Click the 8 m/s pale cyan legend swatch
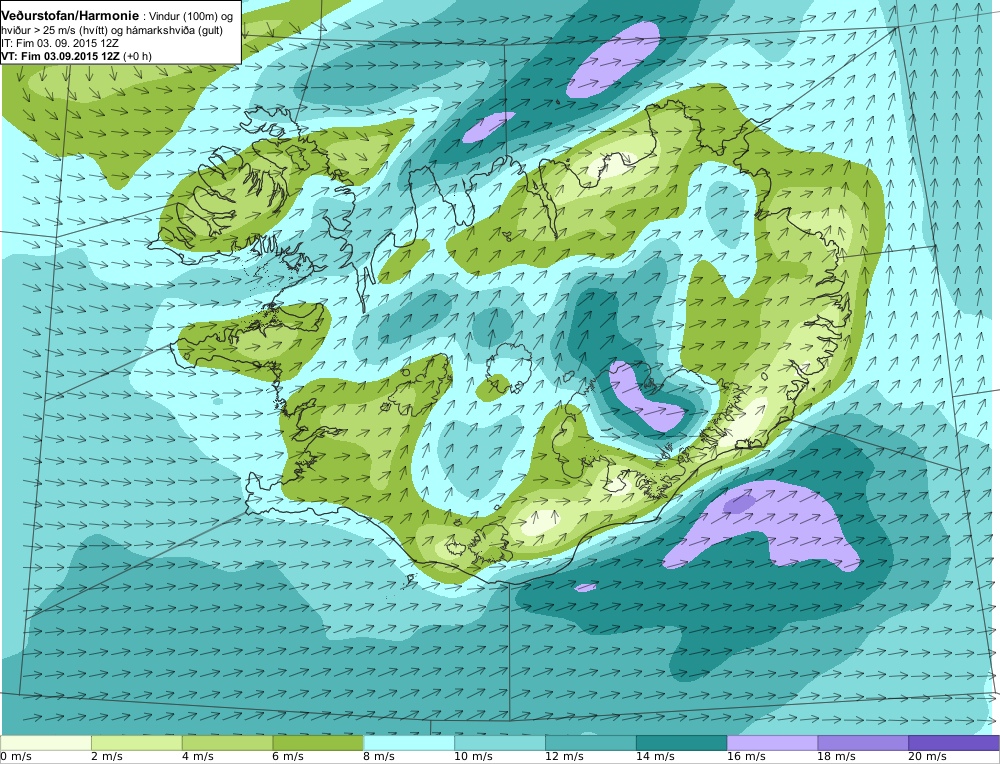 (x=409, y=743)
